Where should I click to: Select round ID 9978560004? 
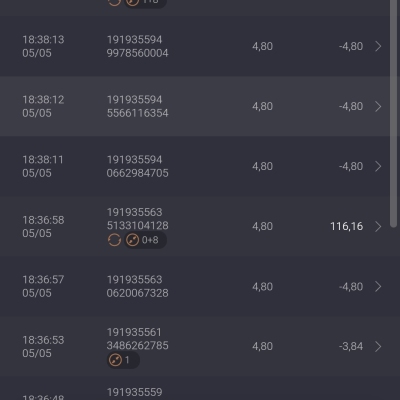tap(137, 53)
